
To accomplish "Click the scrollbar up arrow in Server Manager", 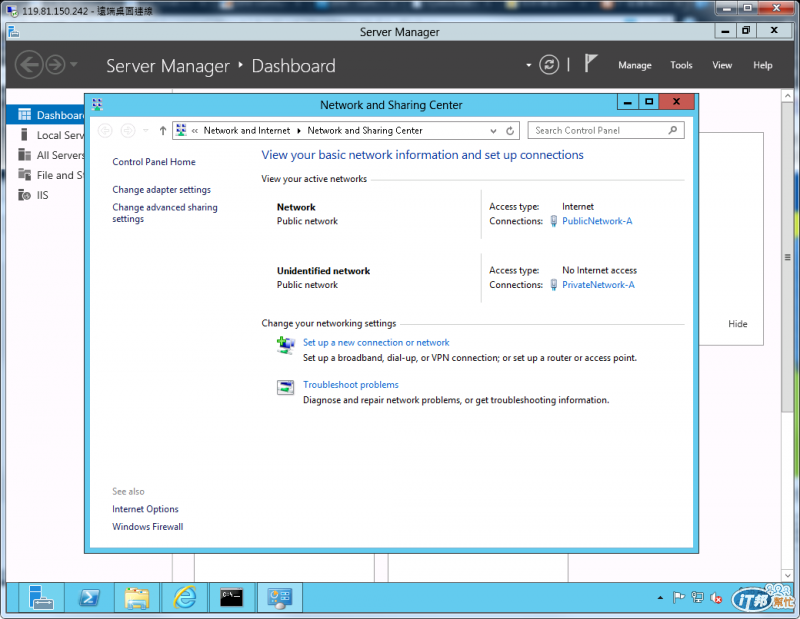I will pos(787,95).
